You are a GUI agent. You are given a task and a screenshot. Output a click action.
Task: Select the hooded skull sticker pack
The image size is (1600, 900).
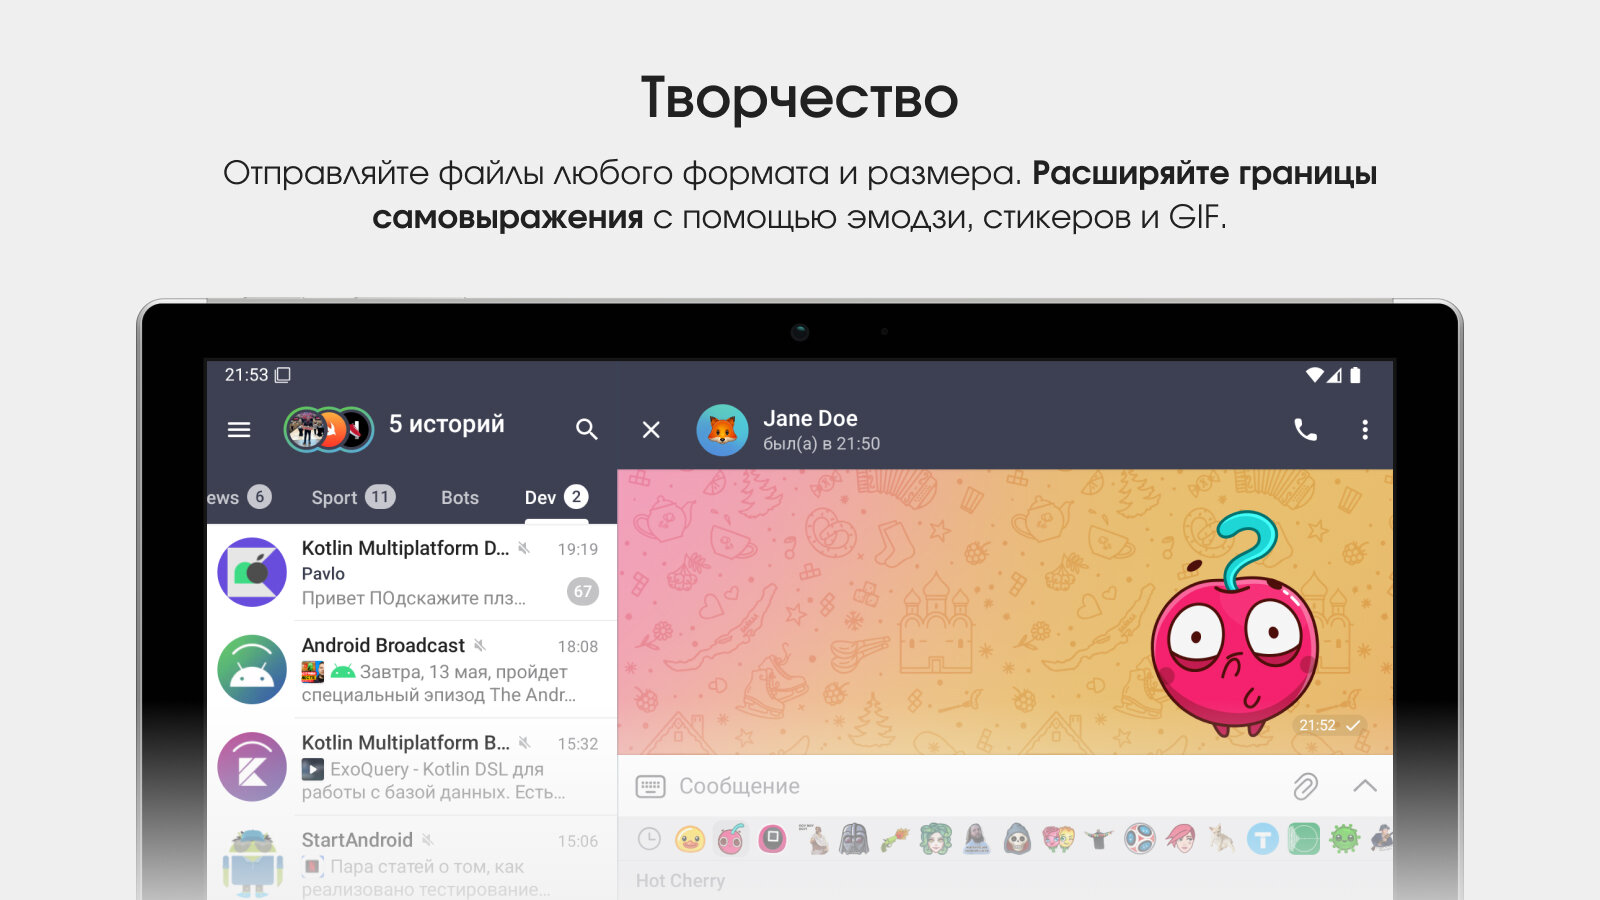(x=1018, y=839)
